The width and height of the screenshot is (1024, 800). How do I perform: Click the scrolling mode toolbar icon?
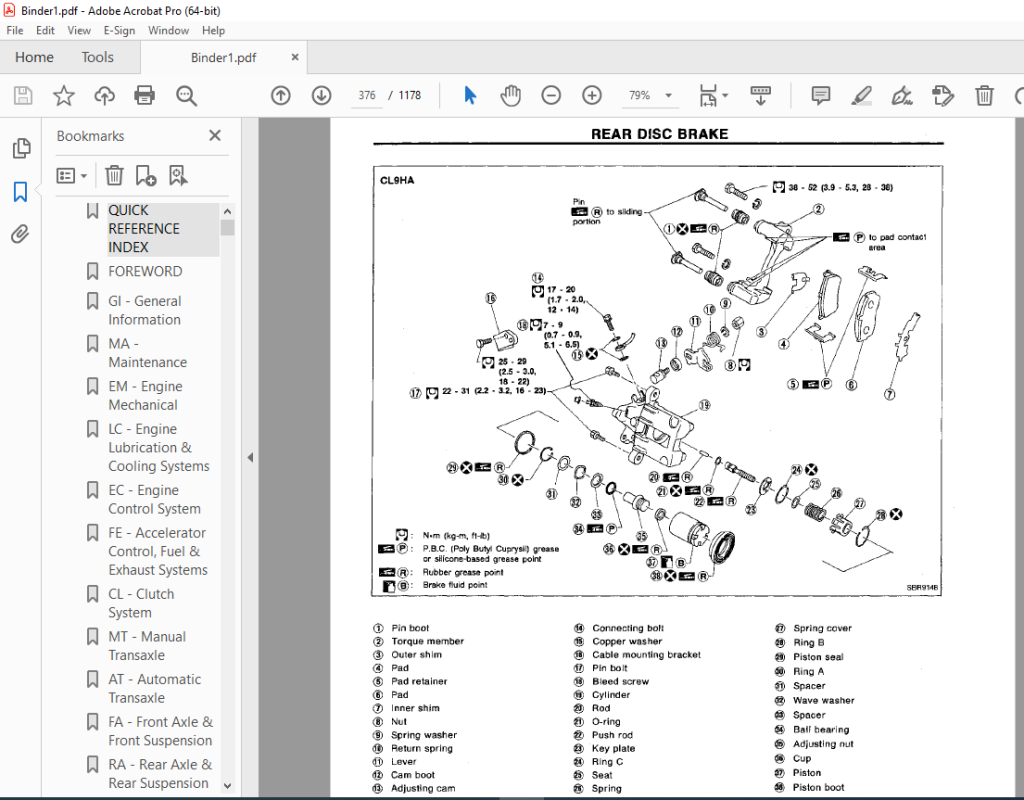coord(760,96)
